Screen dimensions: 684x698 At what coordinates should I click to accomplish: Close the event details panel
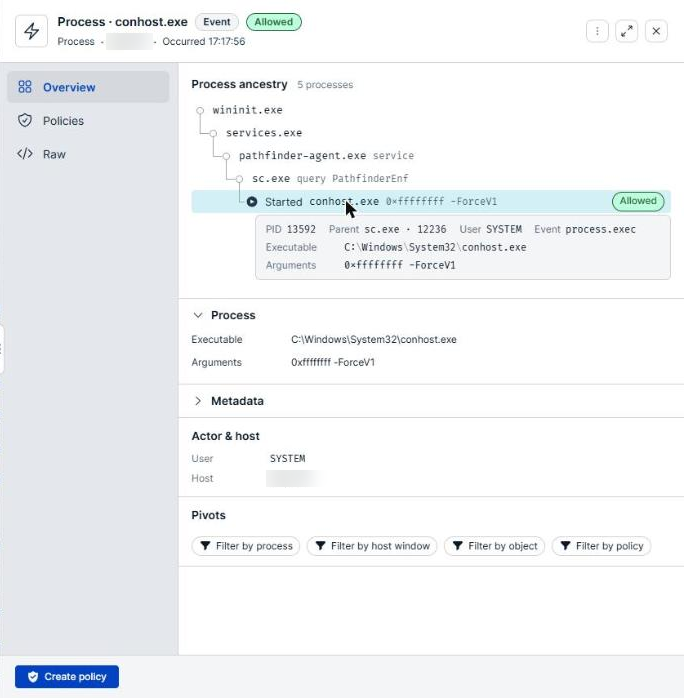coord(656,31)
